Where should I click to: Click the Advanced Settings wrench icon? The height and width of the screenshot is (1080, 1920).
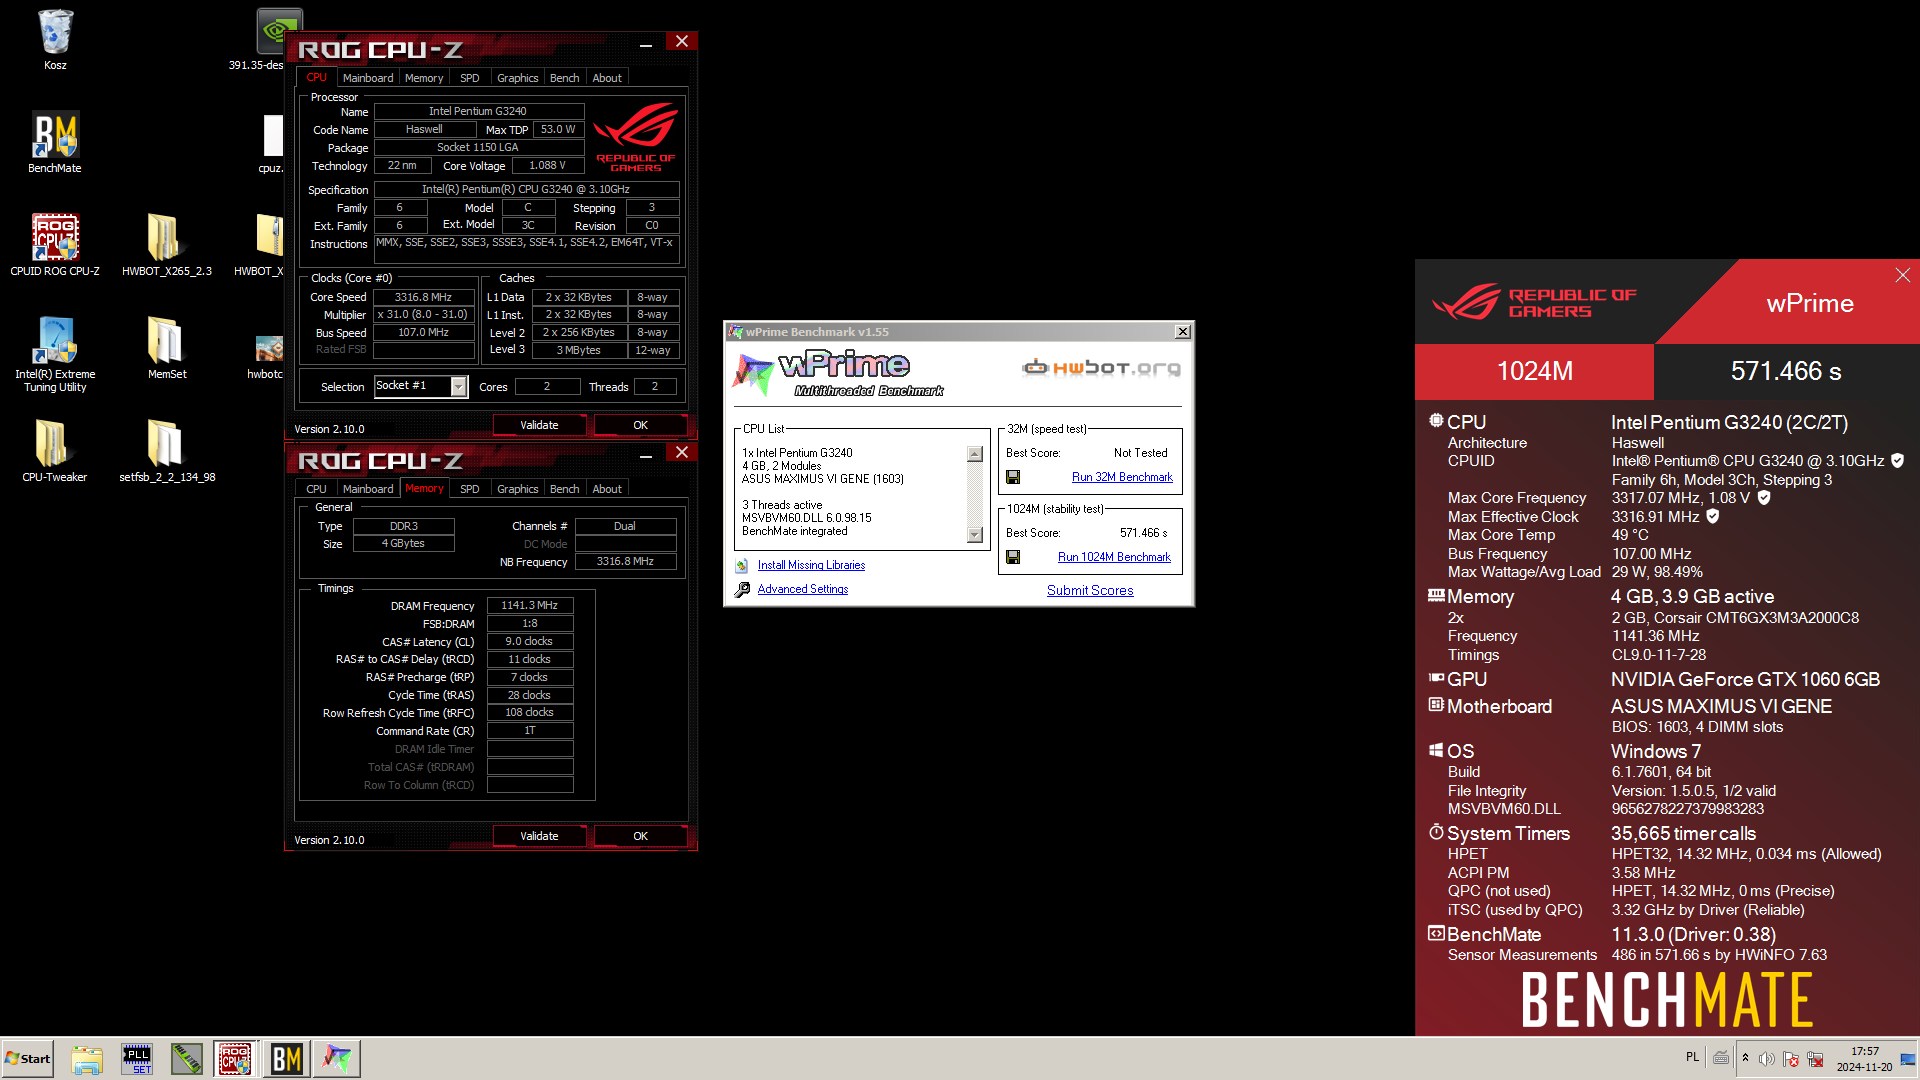tap(742, 590)
